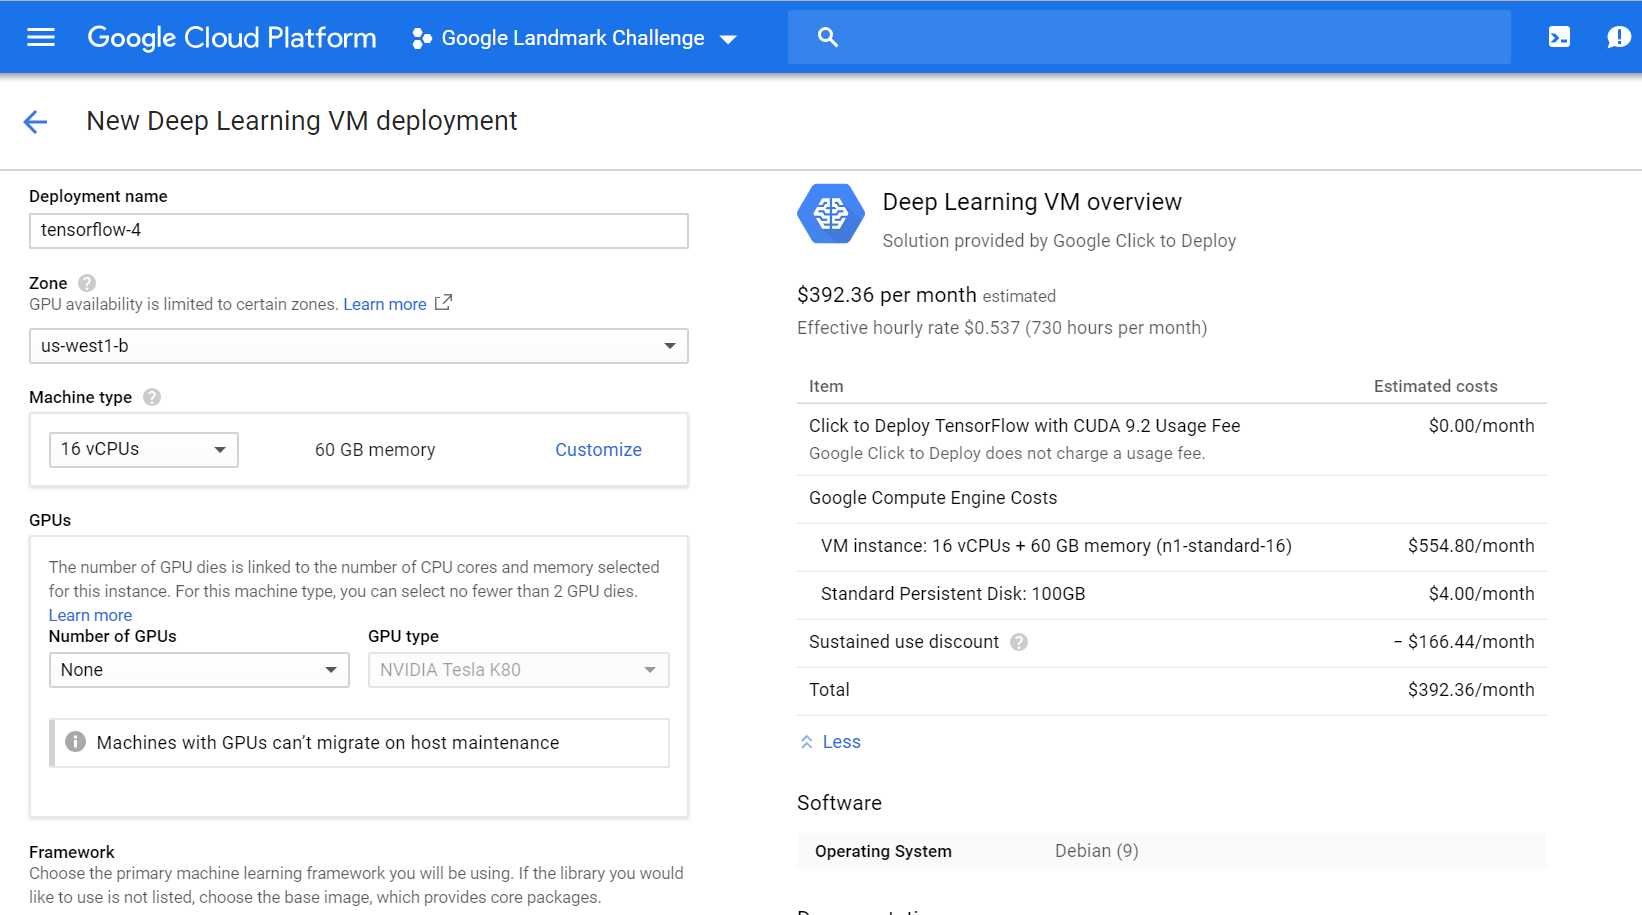
Task: Click Customize machine type link
Action: [598, 450]
